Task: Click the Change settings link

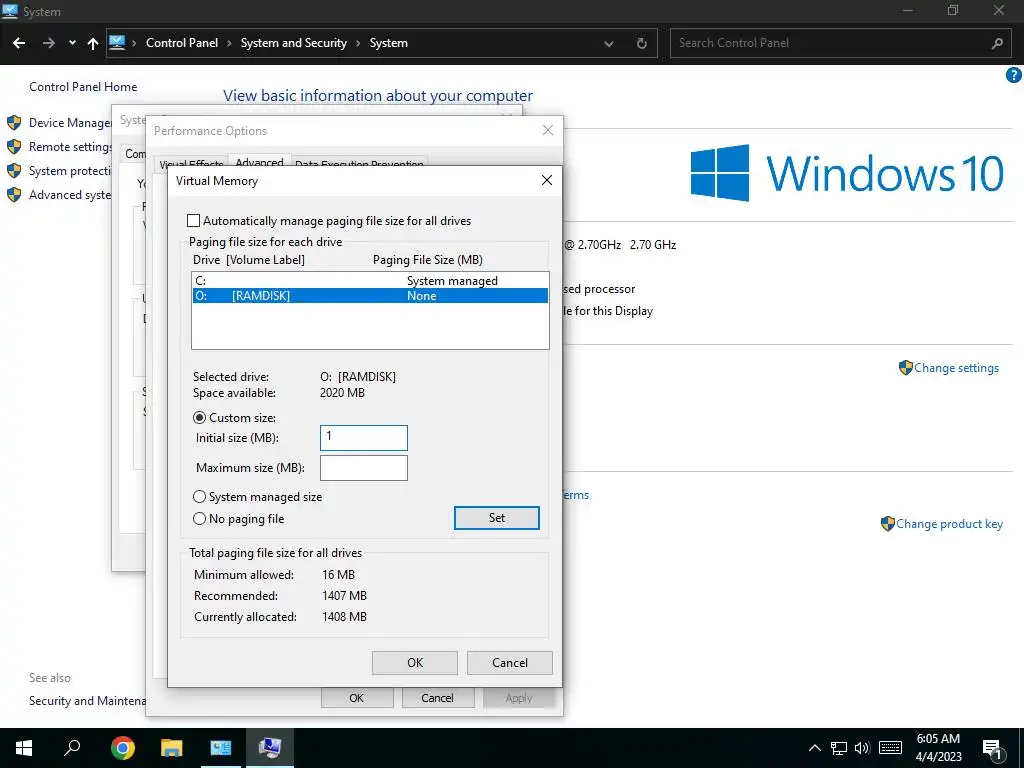Action: click(x=956, y=368)
